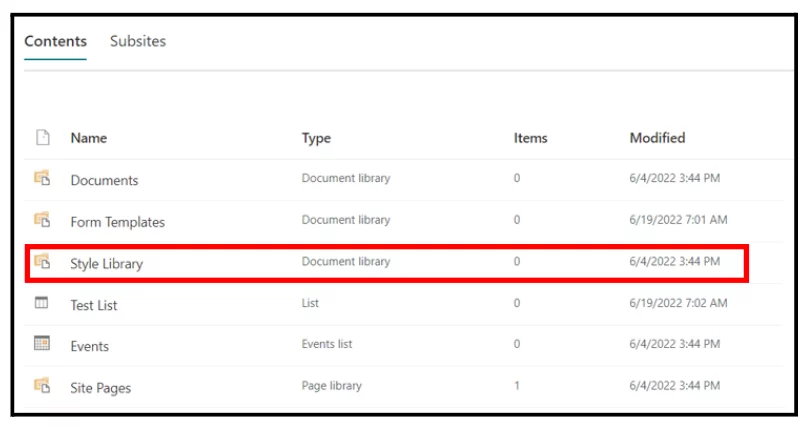Screen dimensions: 808x426
Task: Open the Test List link
Action: tap(93, 305)
